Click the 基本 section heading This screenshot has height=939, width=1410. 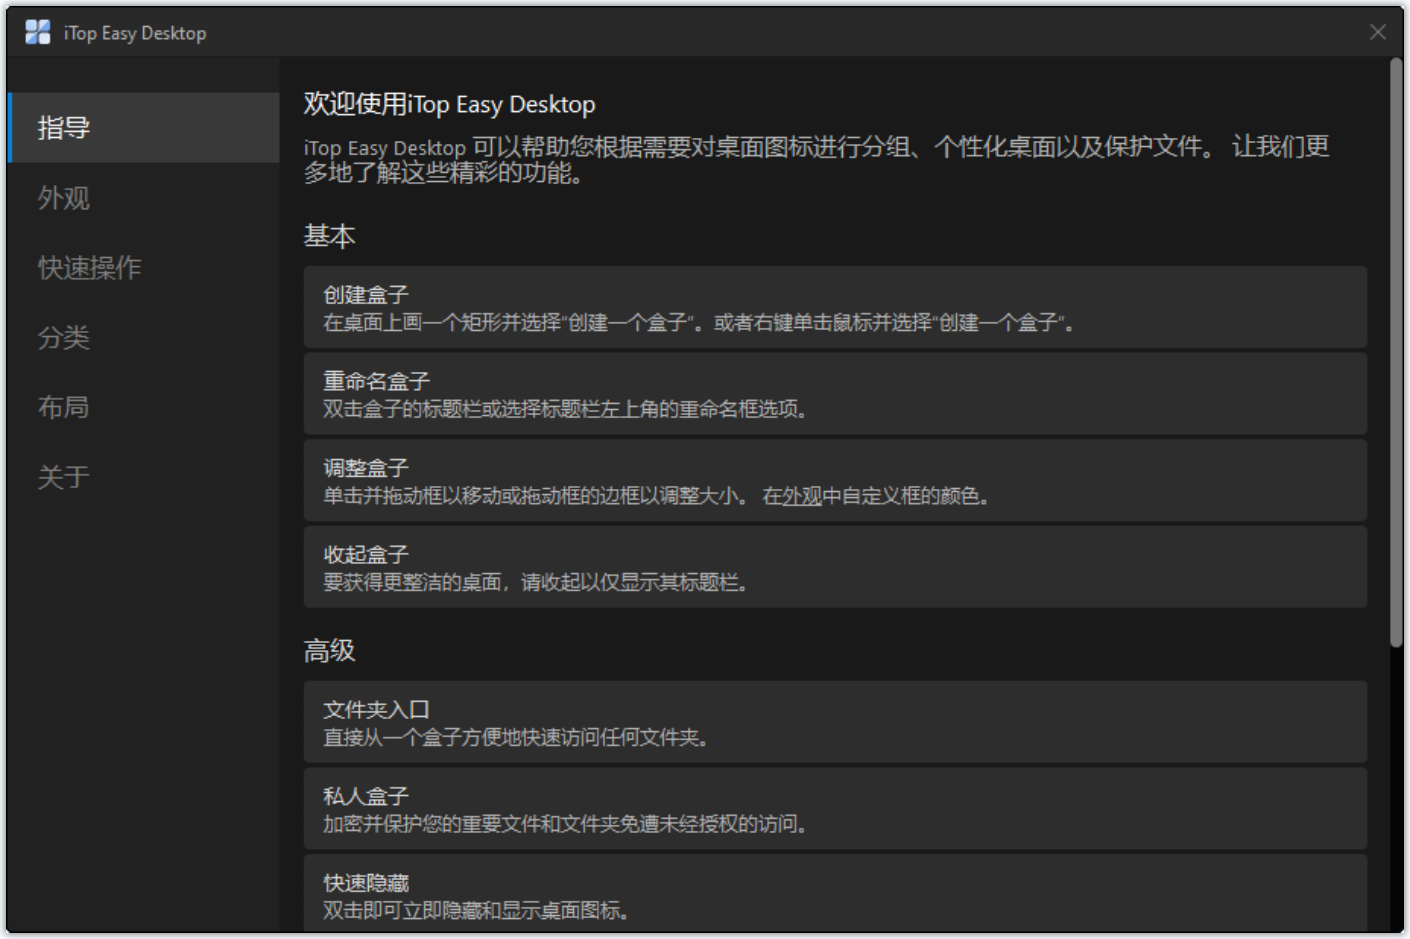click(x=330, y=236)
